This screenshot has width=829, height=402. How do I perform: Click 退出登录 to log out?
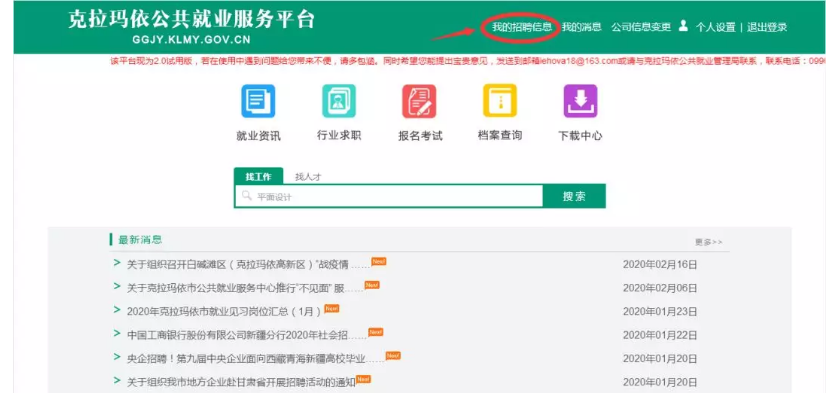pos(767,27)
